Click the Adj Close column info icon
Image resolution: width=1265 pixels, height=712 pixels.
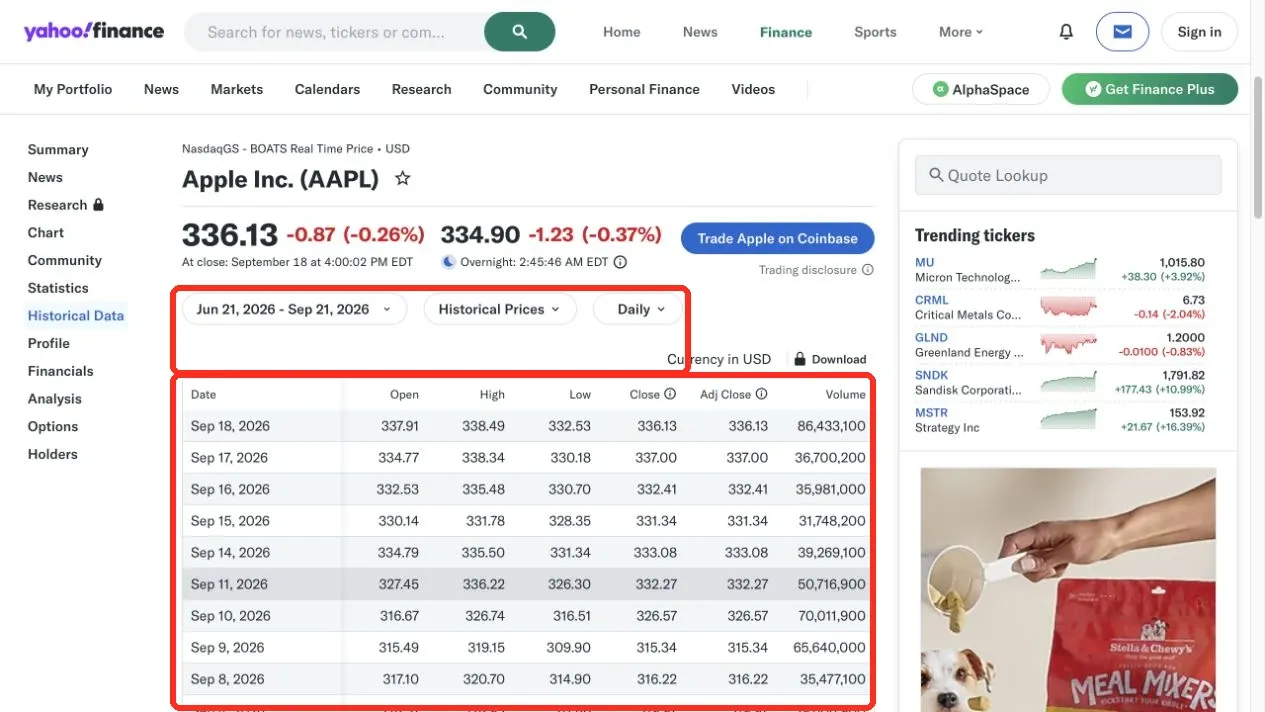pos(761,394)
